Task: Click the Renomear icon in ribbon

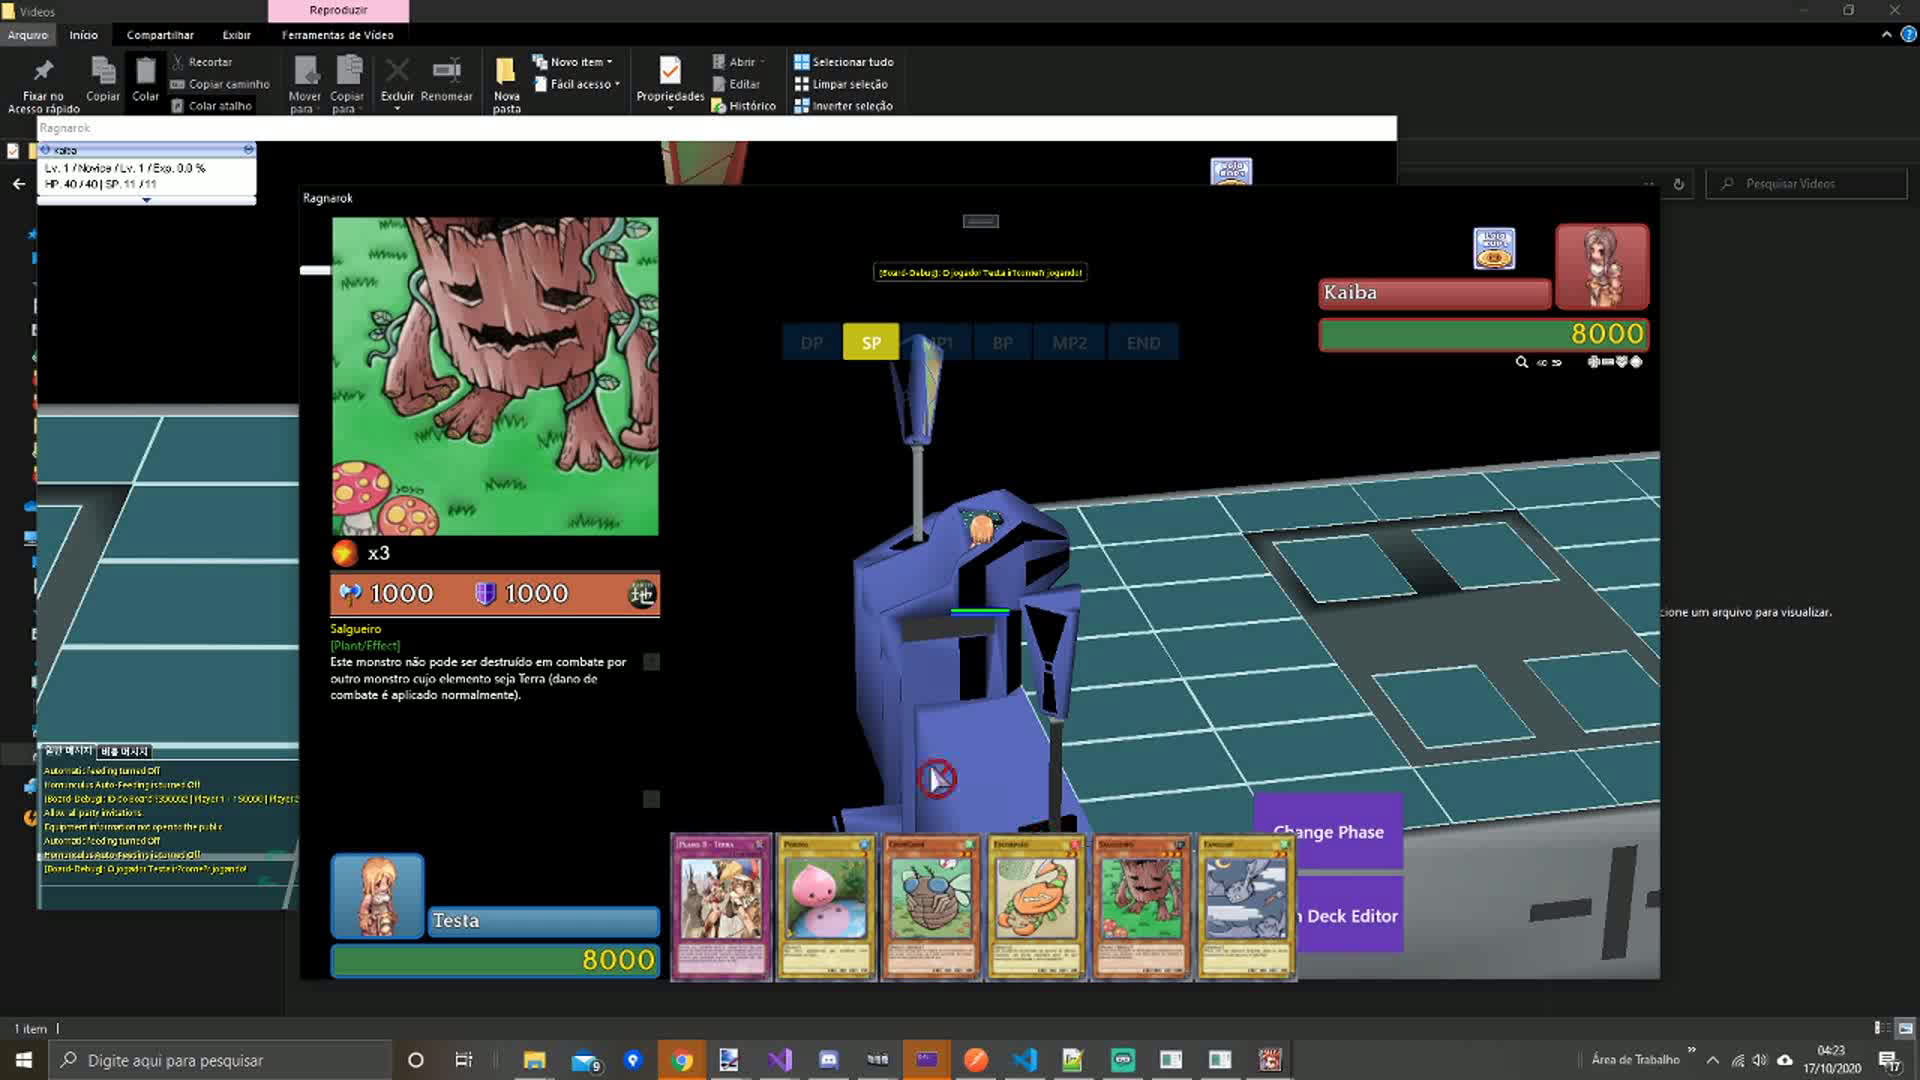Action: pos(446,71)
